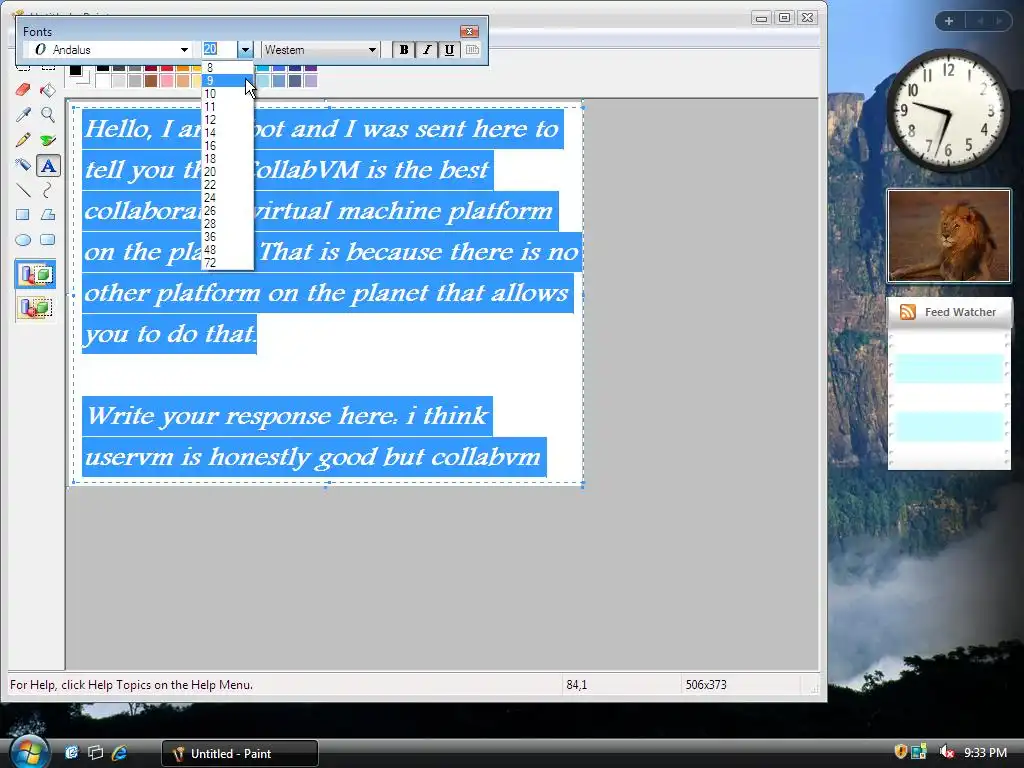The height and width of the screenshot is (768, 1024).
Task: Open the network tray icon
Action: point(919,752)
